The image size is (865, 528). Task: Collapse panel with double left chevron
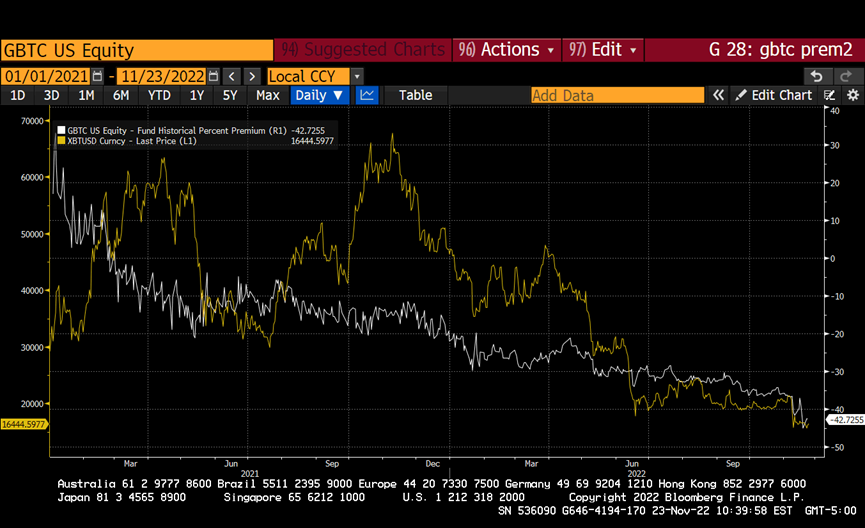pyautogui.click(x=717, y=95)
